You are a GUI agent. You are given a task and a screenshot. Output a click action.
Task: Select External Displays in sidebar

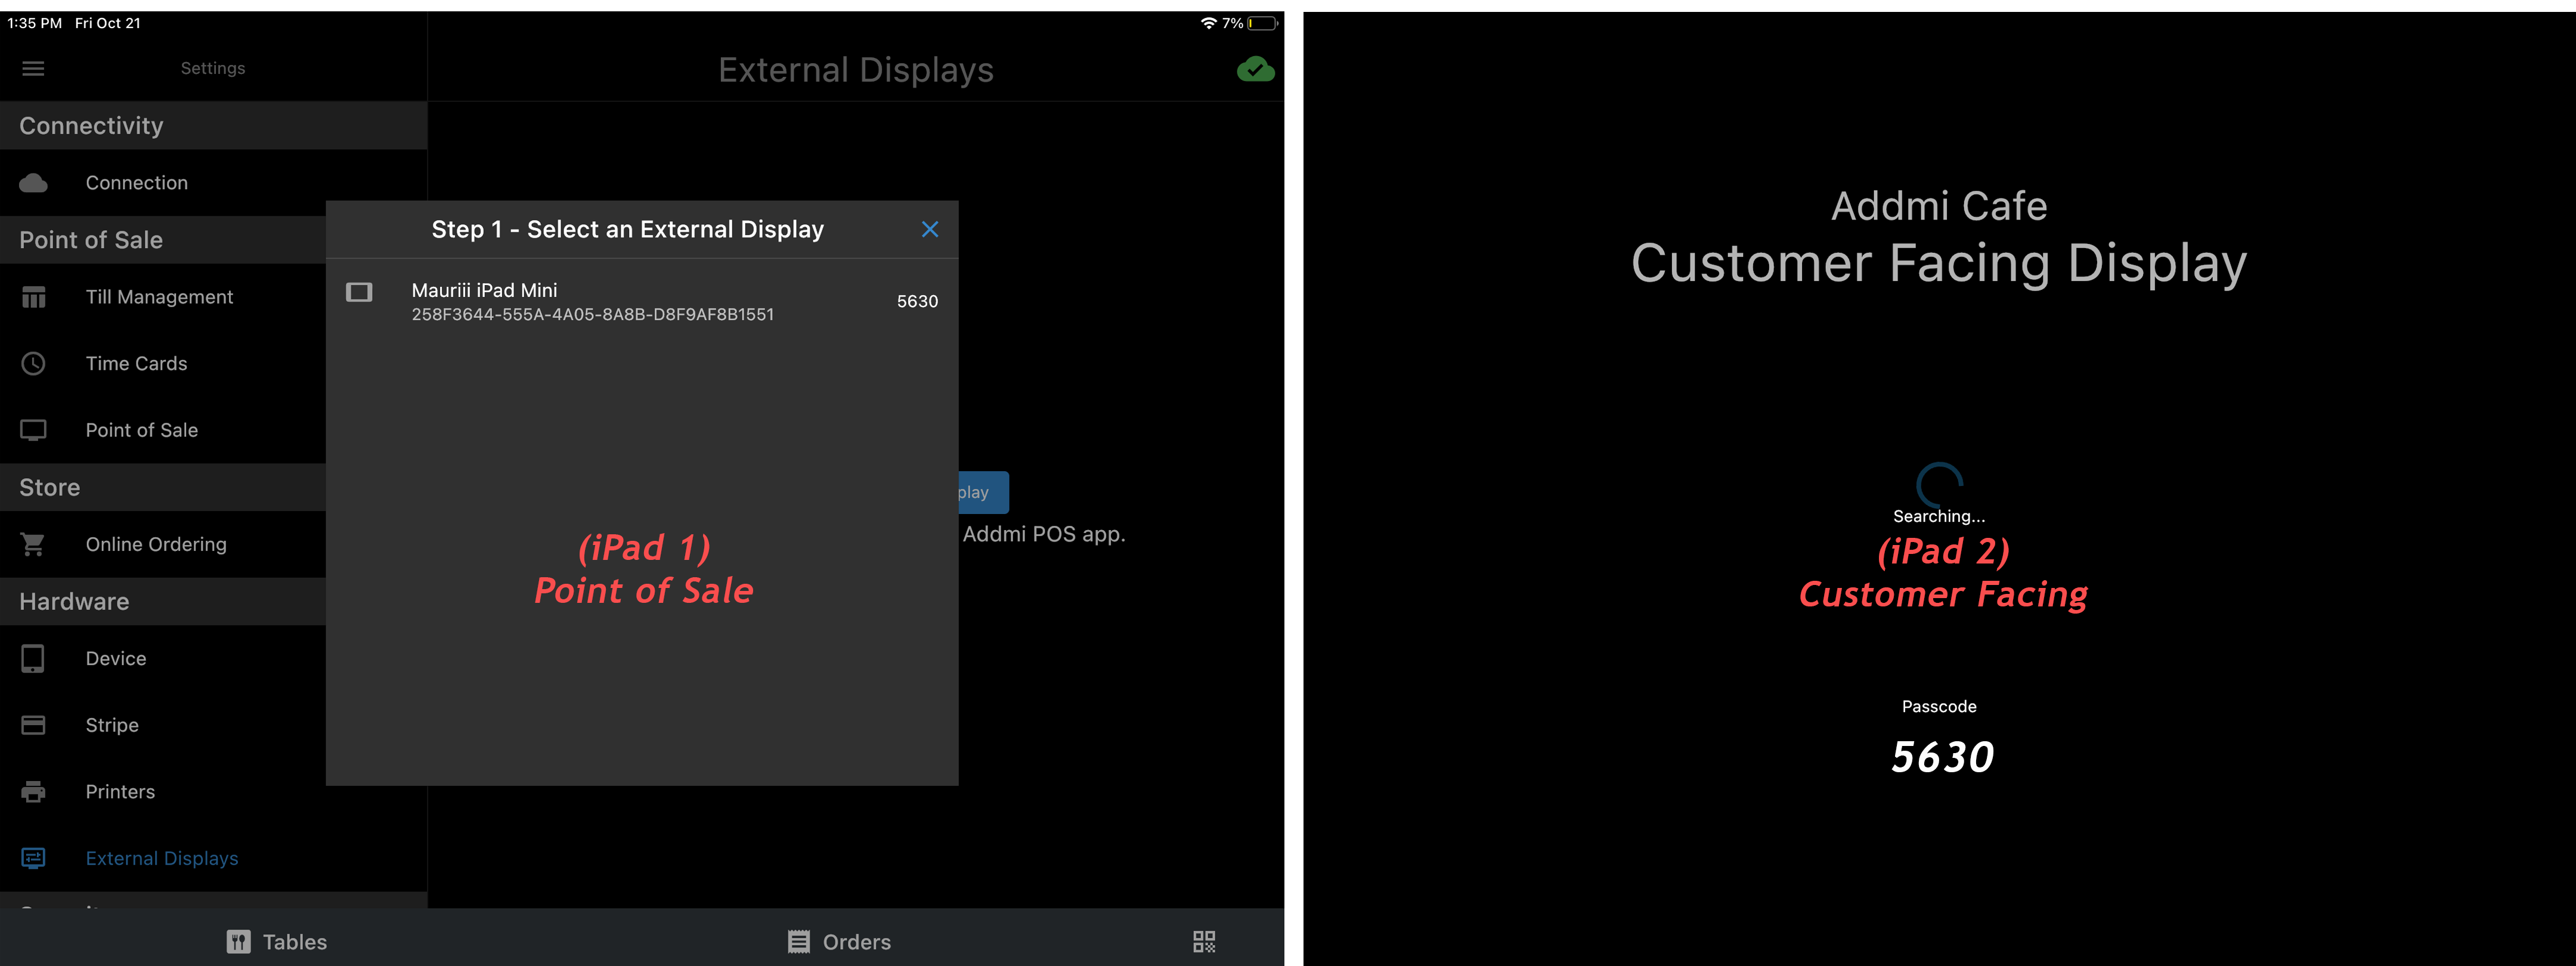161,858
